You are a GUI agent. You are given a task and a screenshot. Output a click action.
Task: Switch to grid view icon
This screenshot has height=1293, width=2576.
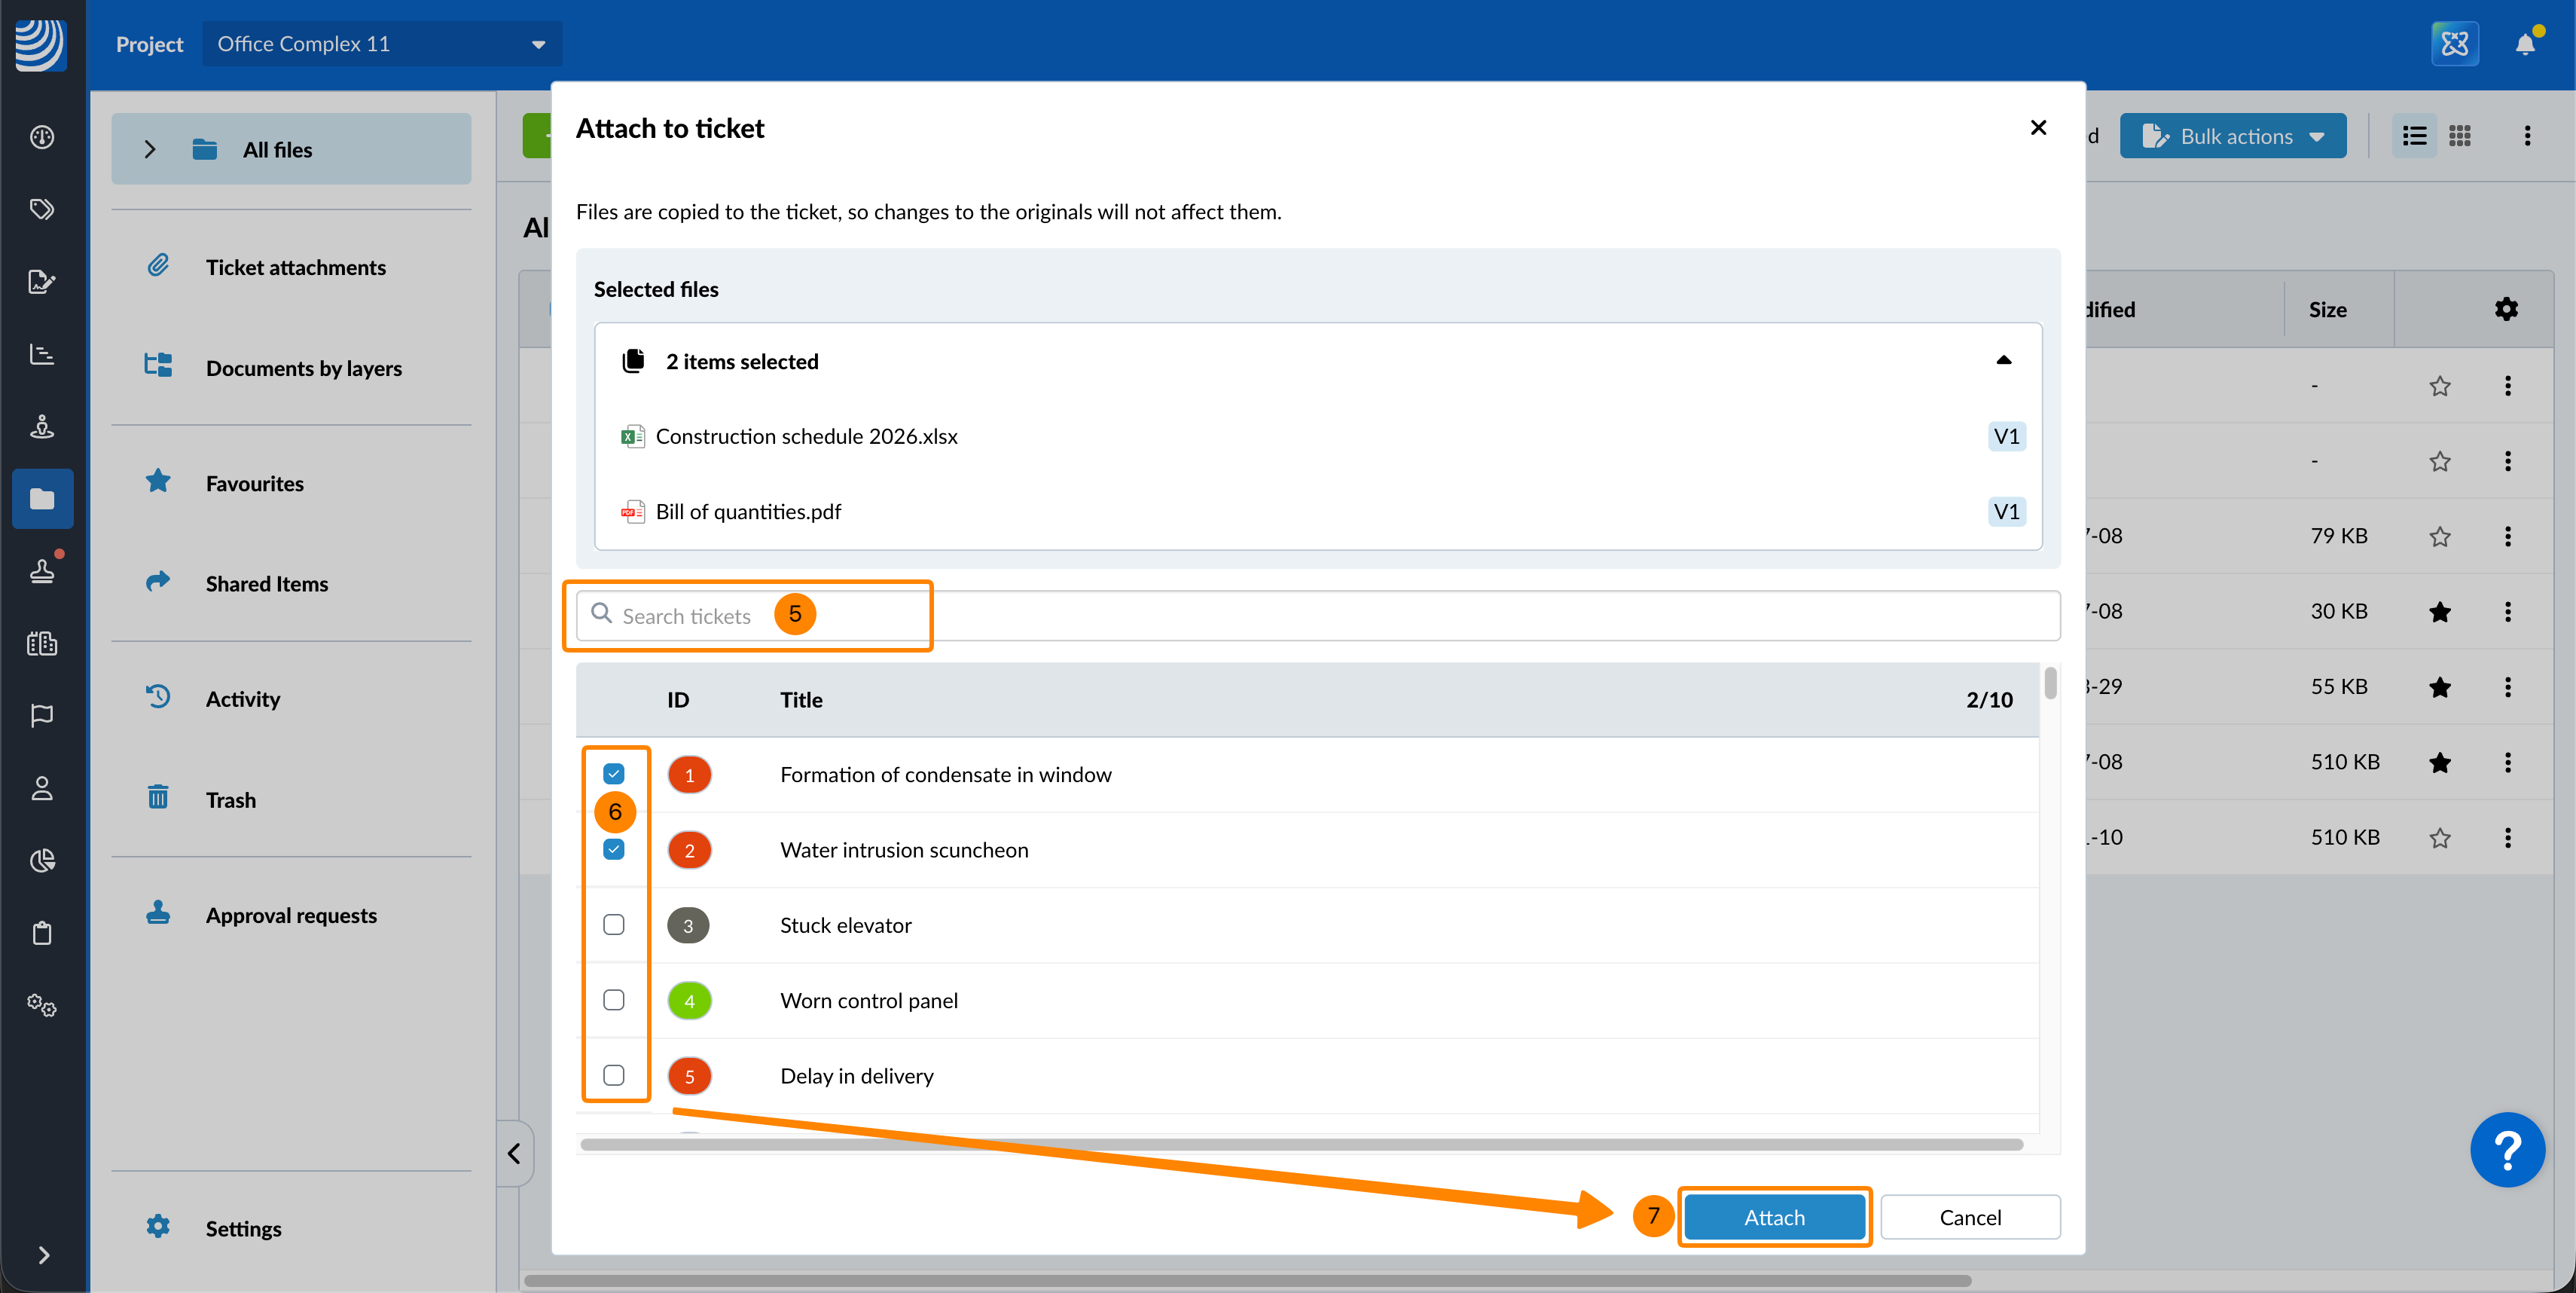click(x=2460, y=136)
